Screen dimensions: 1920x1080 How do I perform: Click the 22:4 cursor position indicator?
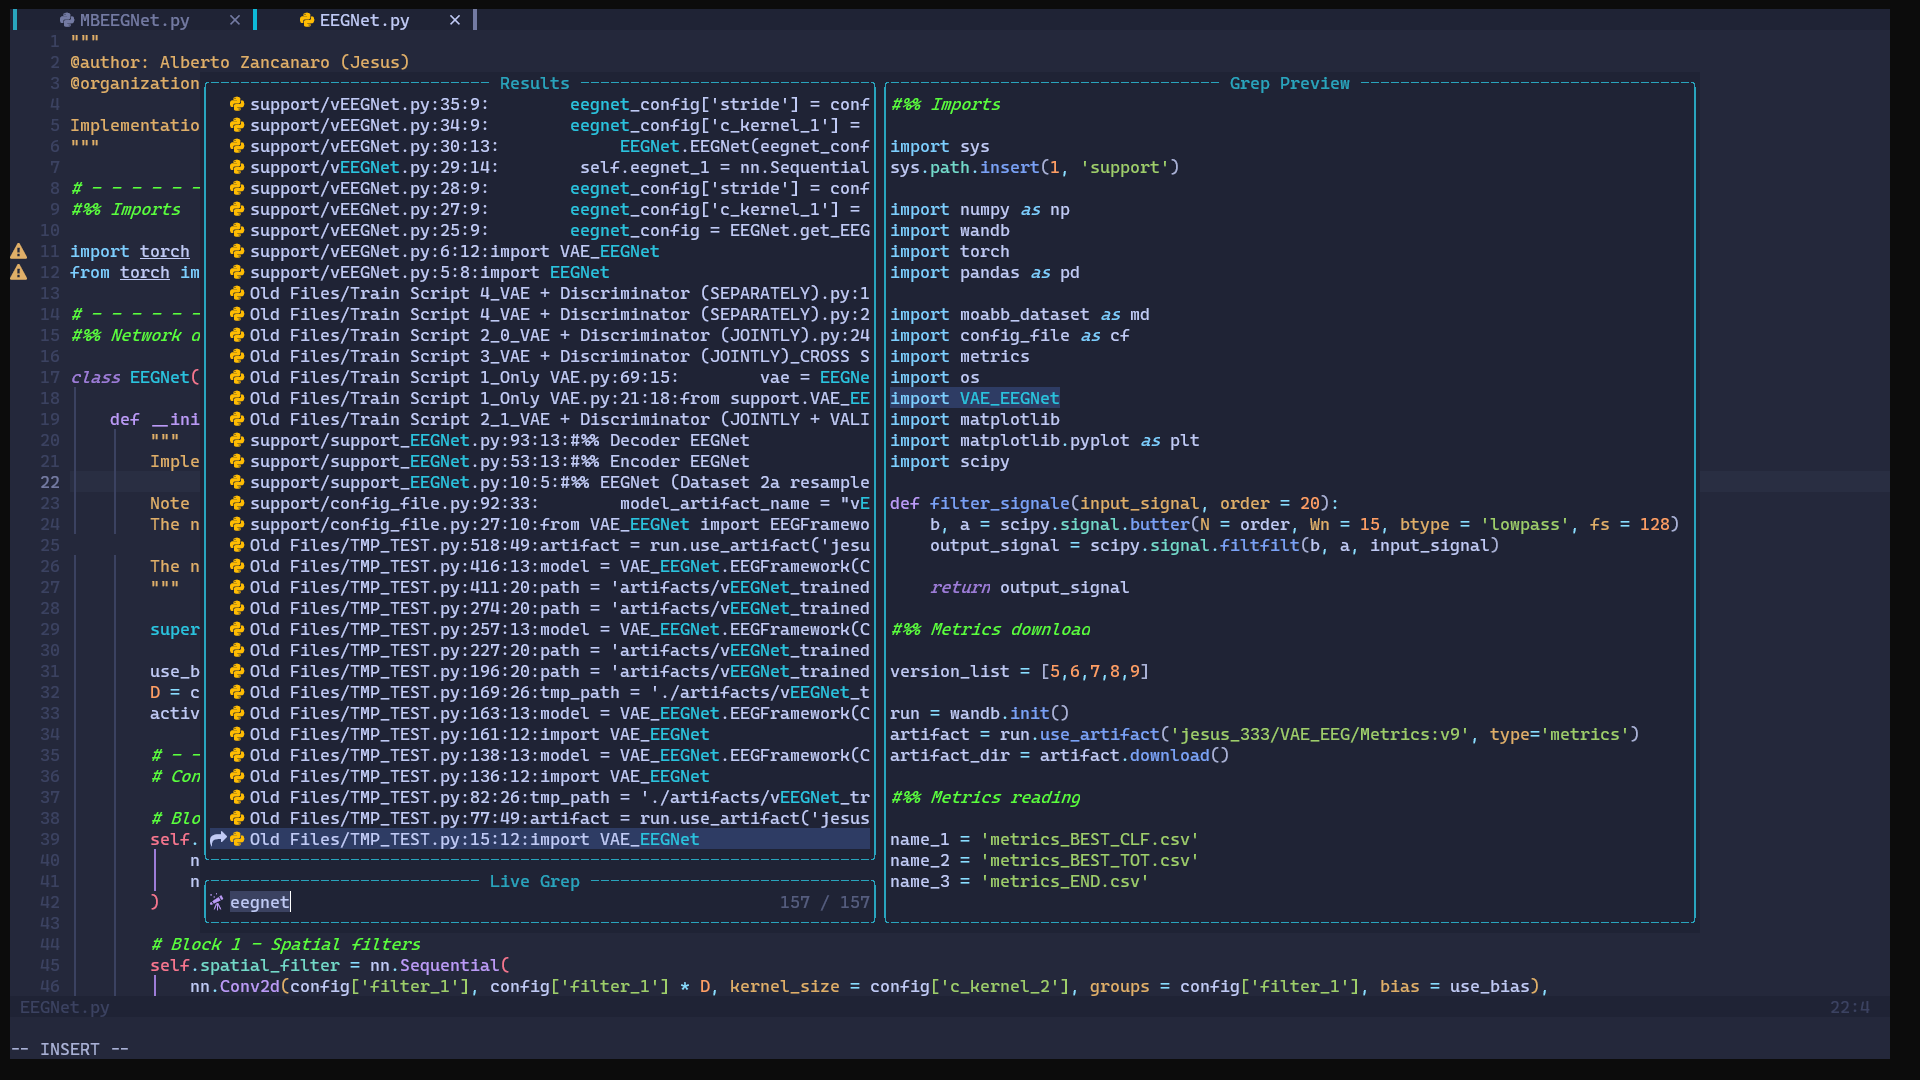[x=1850, y=1007]
